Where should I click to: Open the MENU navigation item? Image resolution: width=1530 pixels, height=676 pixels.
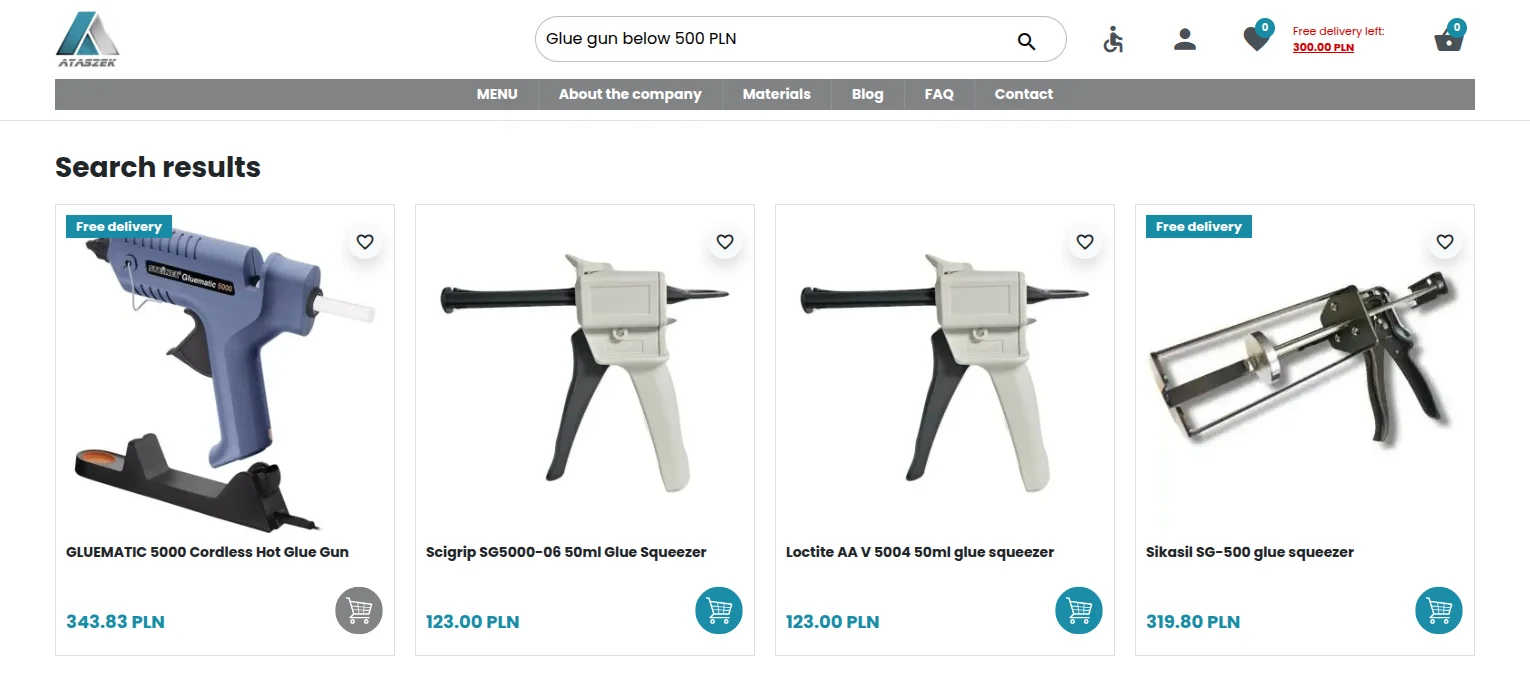click(x=497, y=94)
